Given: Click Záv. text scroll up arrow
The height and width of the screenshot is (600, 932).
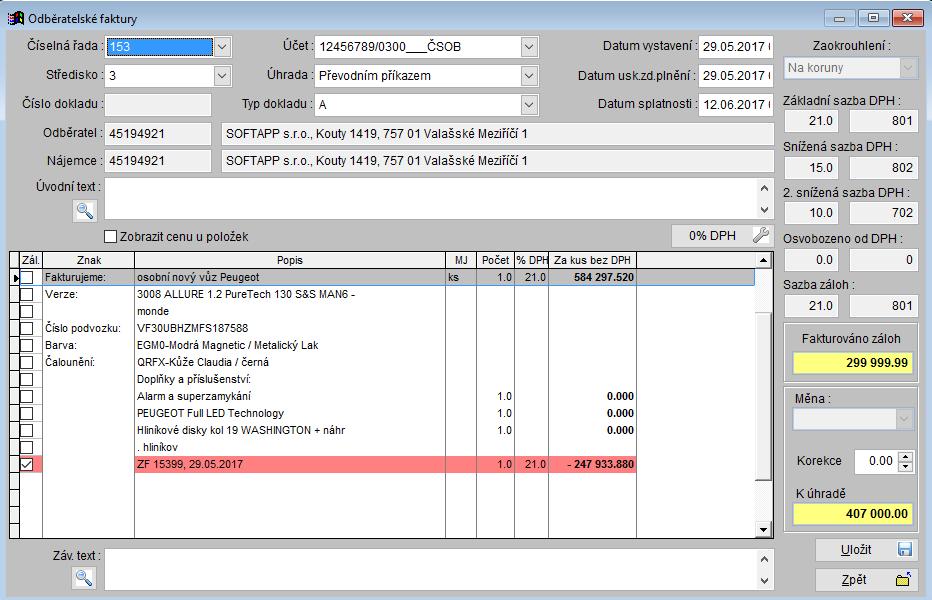Looking at the screenshot, I should coord(764,559).
